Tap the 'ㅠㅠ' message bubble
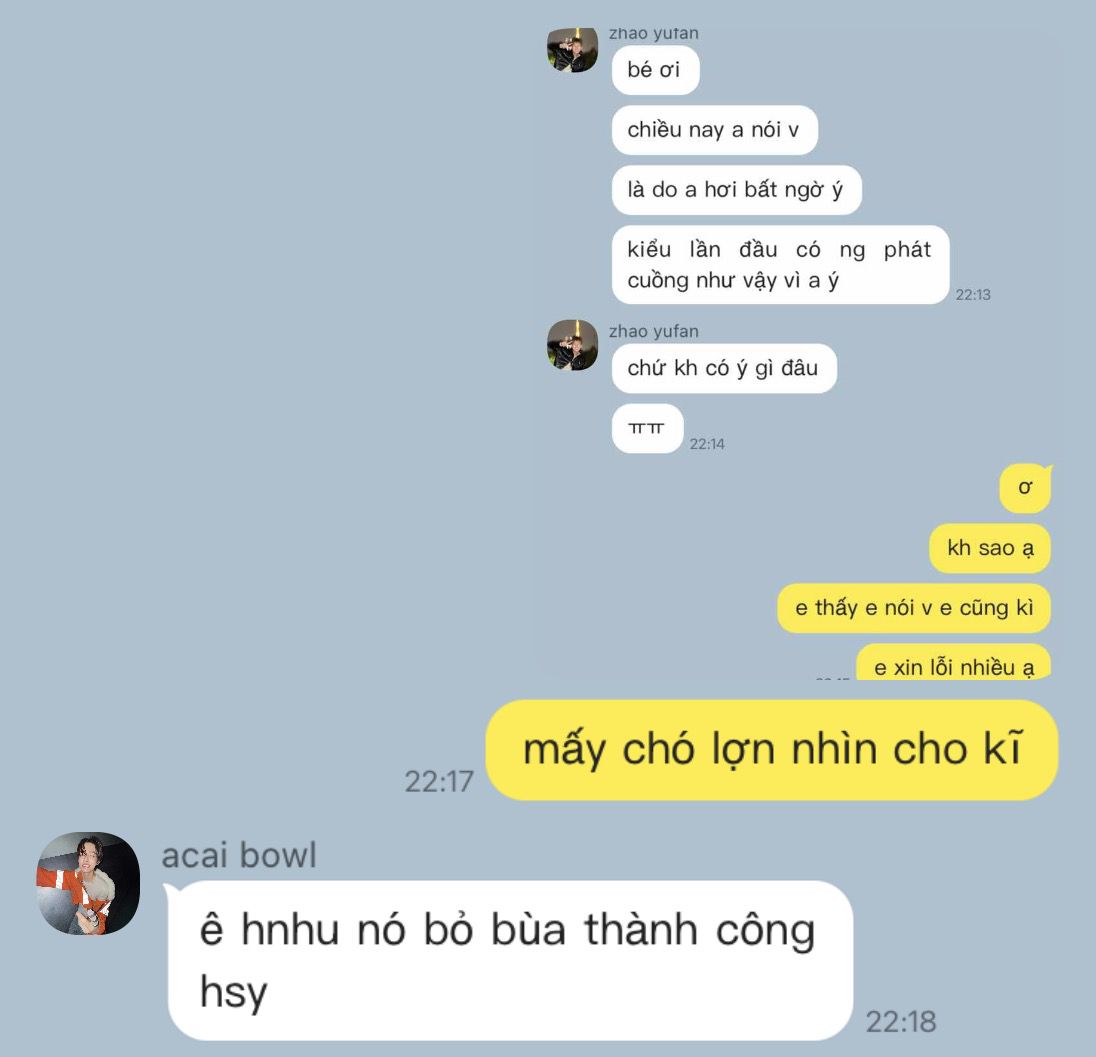This screenshot has height=1057, width=1096. (647, 429)
